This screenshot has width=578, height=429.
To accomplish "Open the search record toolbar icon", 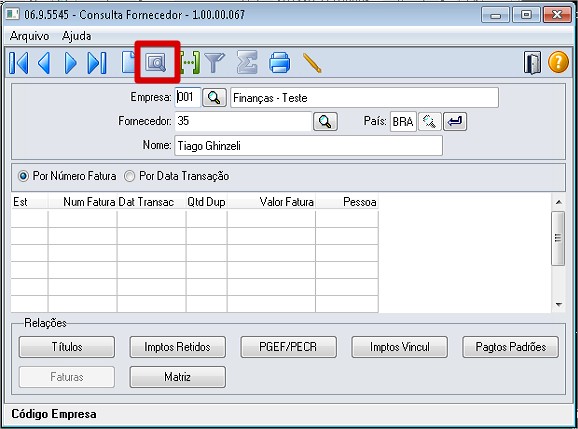I will click(156, 63).
